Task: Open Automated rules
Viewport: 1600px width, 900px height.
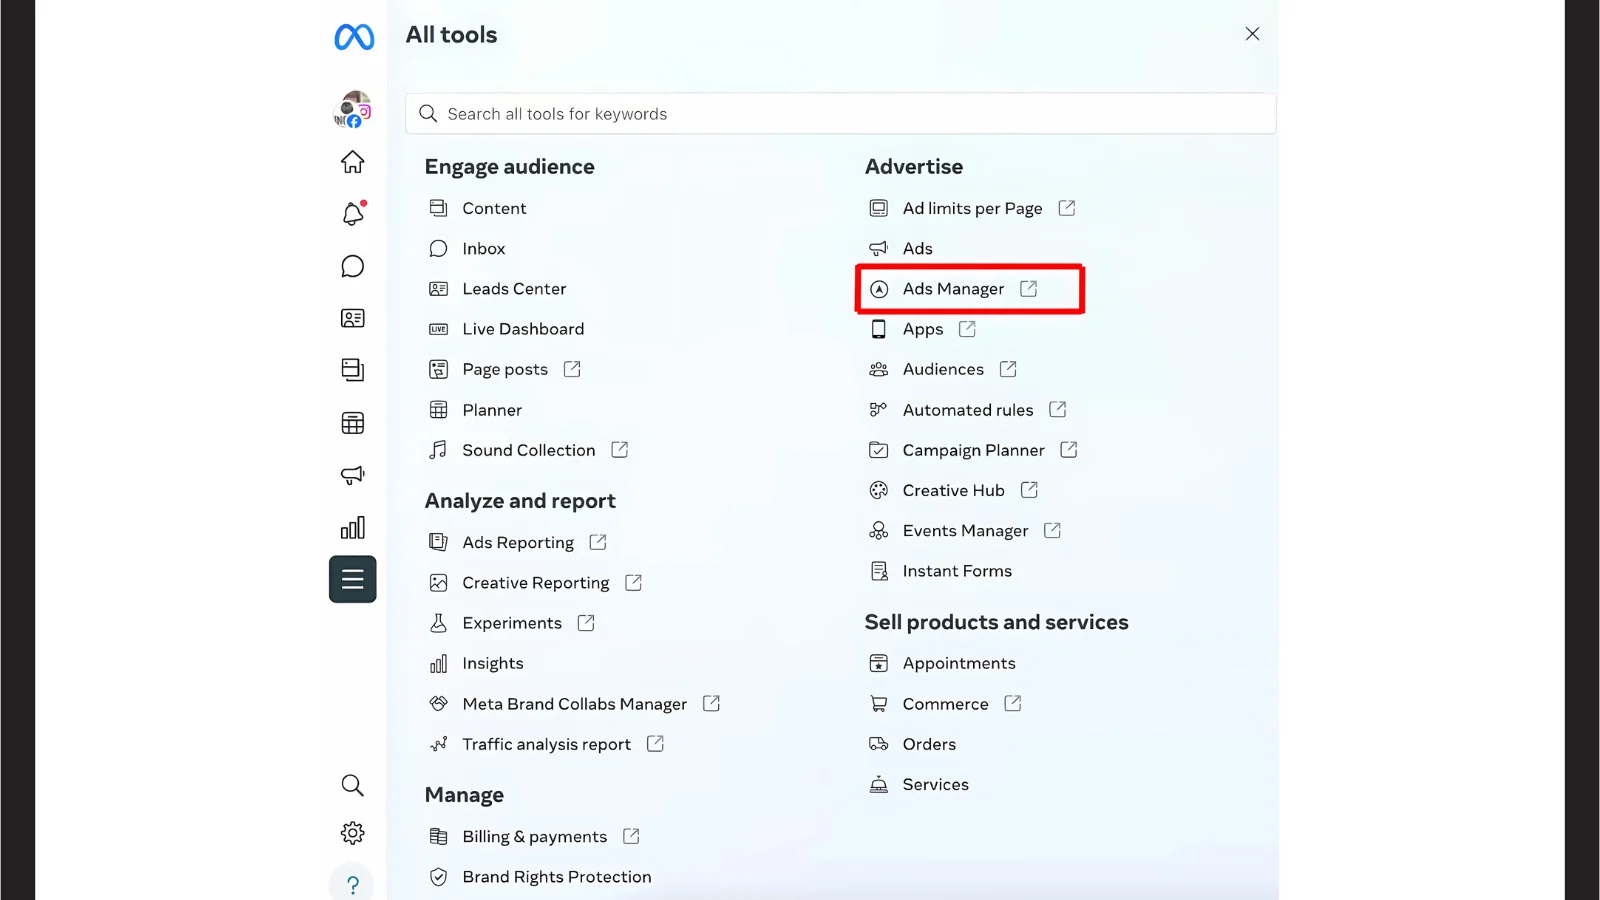Action: [x=967, y=410]
